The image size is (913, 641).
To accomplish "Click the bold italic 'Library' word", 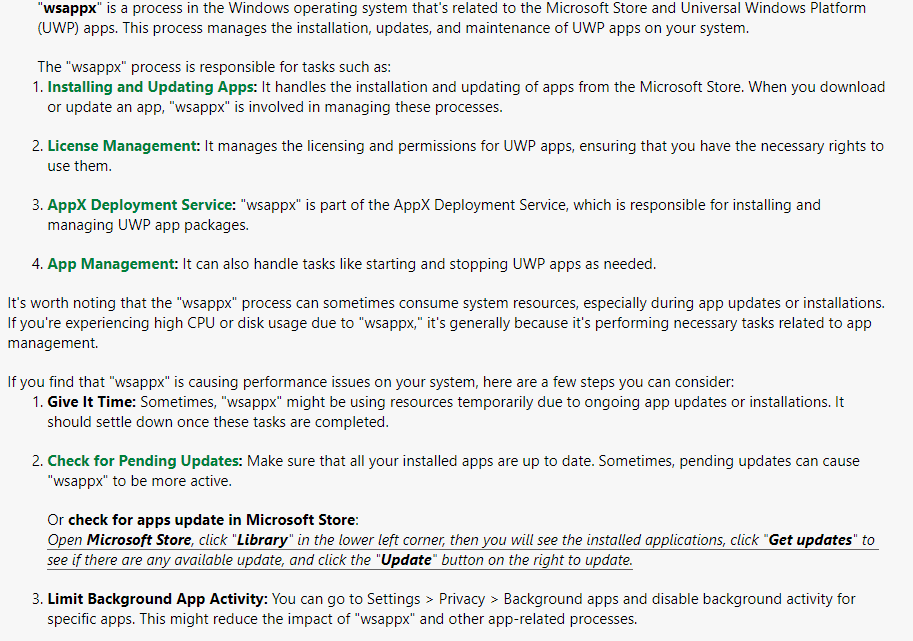I will click(x=262, y=540).
